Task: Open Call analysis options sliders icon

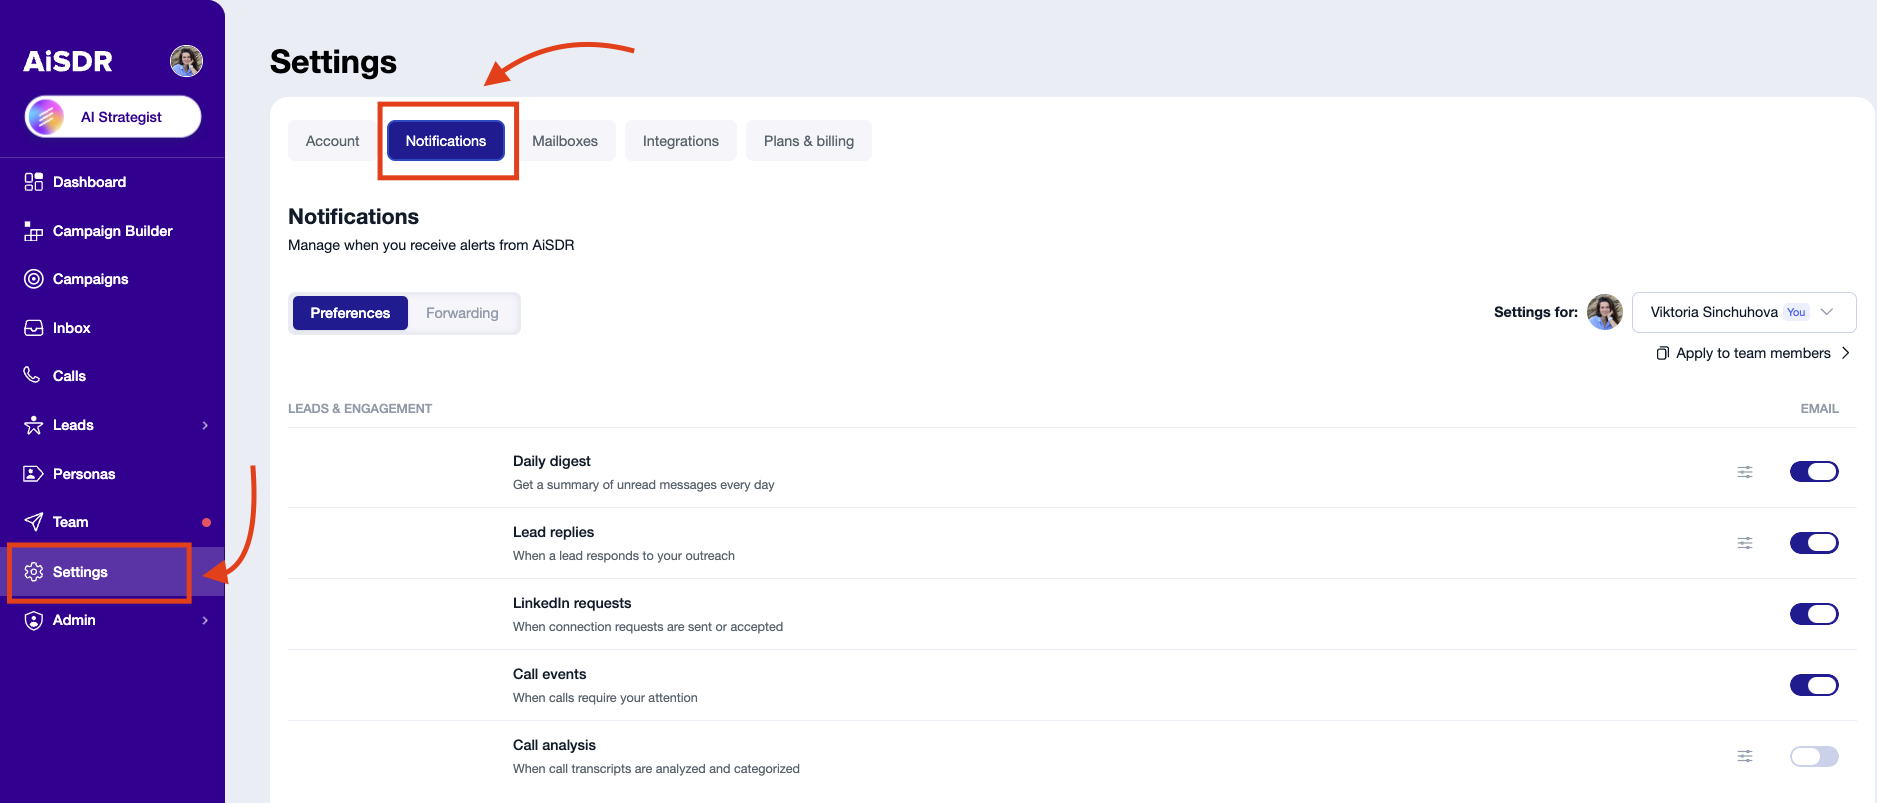Action: point(1745,756)
